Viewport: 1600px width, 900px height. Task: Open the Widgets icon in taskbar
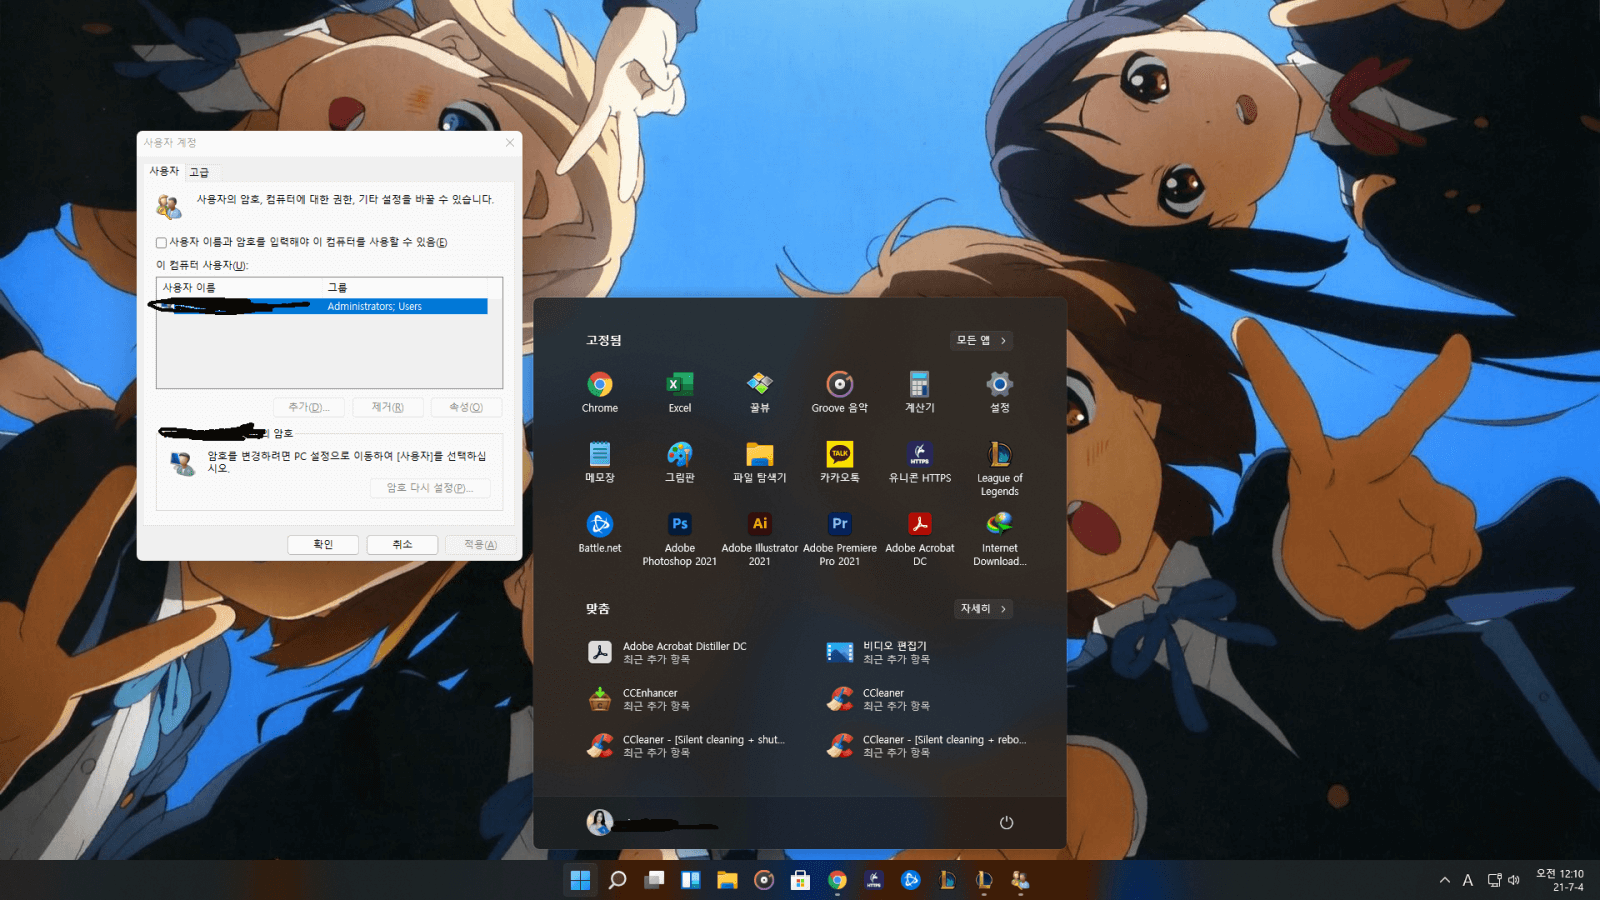click(x=691, y=880)
